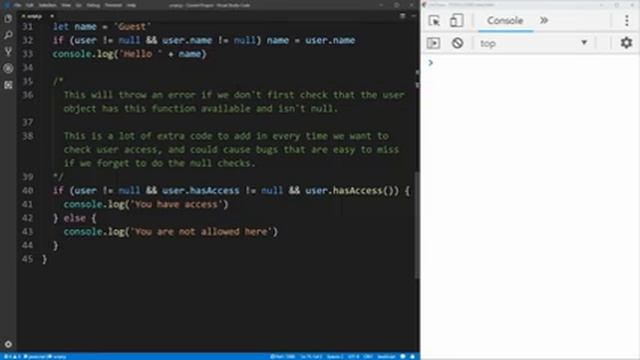Image resolution: width=640 pixels, height=360 pixels.
Task: Open the Extensions view in the activity bar
Action: click(8, 85)
